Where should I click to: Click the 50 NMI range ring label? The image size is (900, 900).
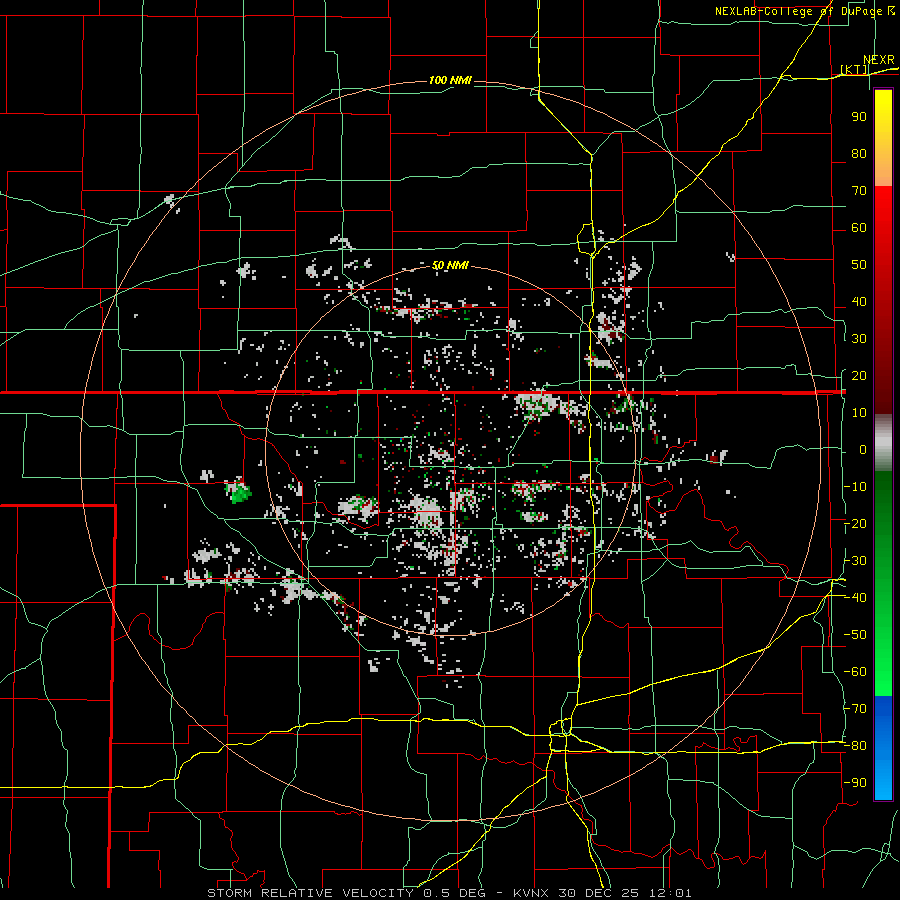[450, 265]
